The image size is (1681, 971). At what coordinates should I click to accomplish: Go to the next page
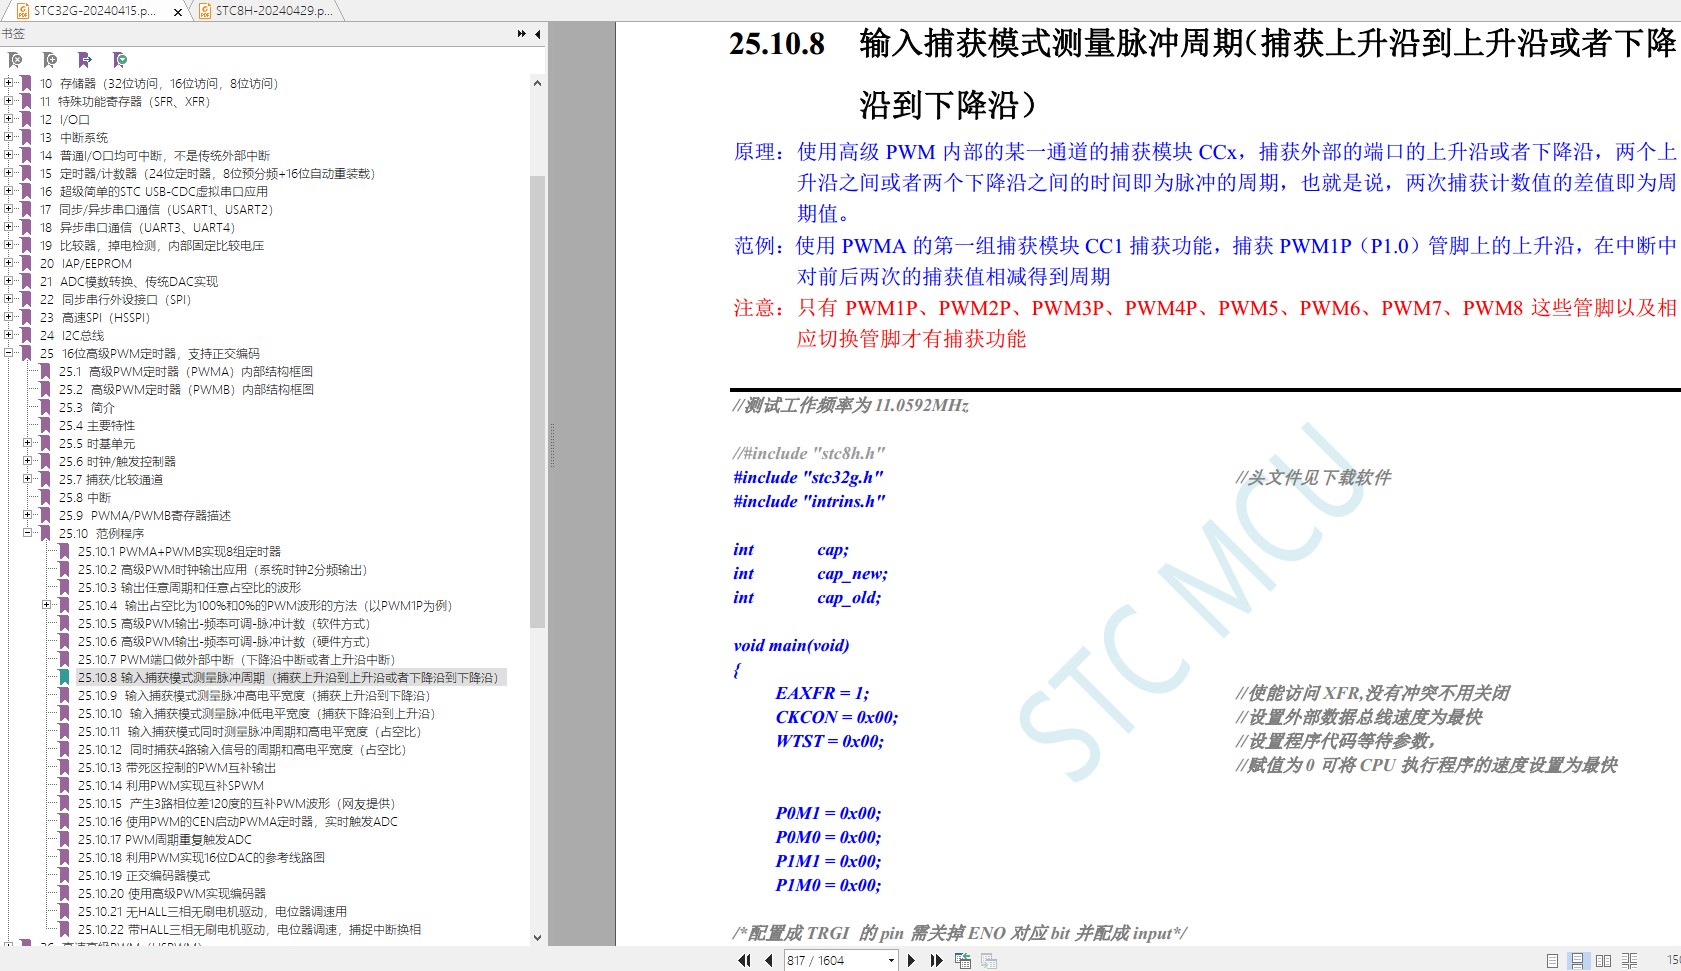pyautogui.click(x=911, y=960)
